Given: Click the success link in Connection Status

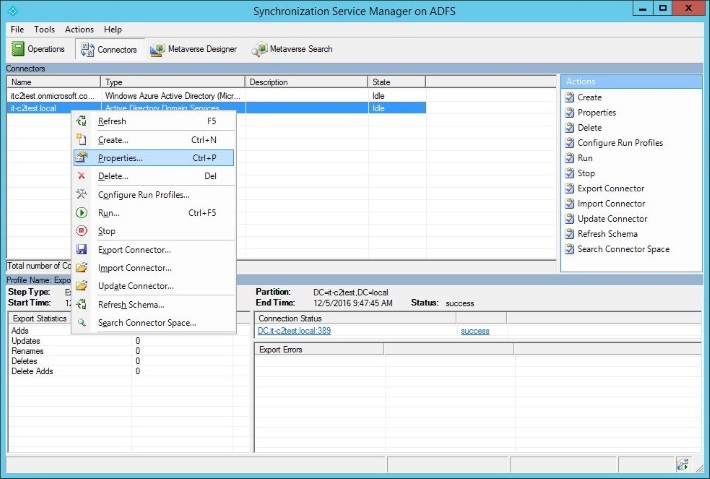Looking at the screenshot, I should click(x=475, y=331).
